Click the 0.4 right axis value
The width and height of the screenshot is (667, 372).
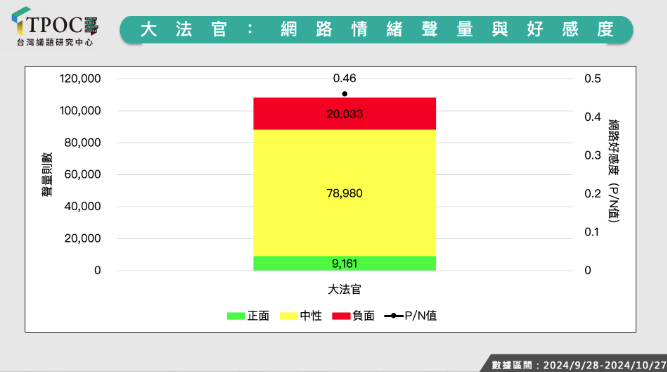(x=593, y=117)
